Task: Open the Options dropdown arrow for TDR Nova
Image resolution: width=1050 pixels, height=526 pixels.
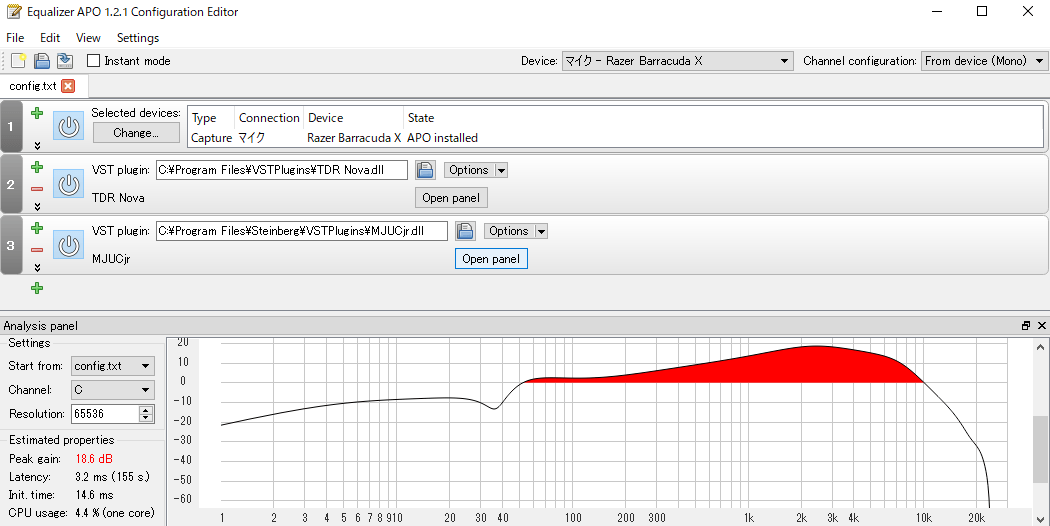Action: [x=501, y=170]
